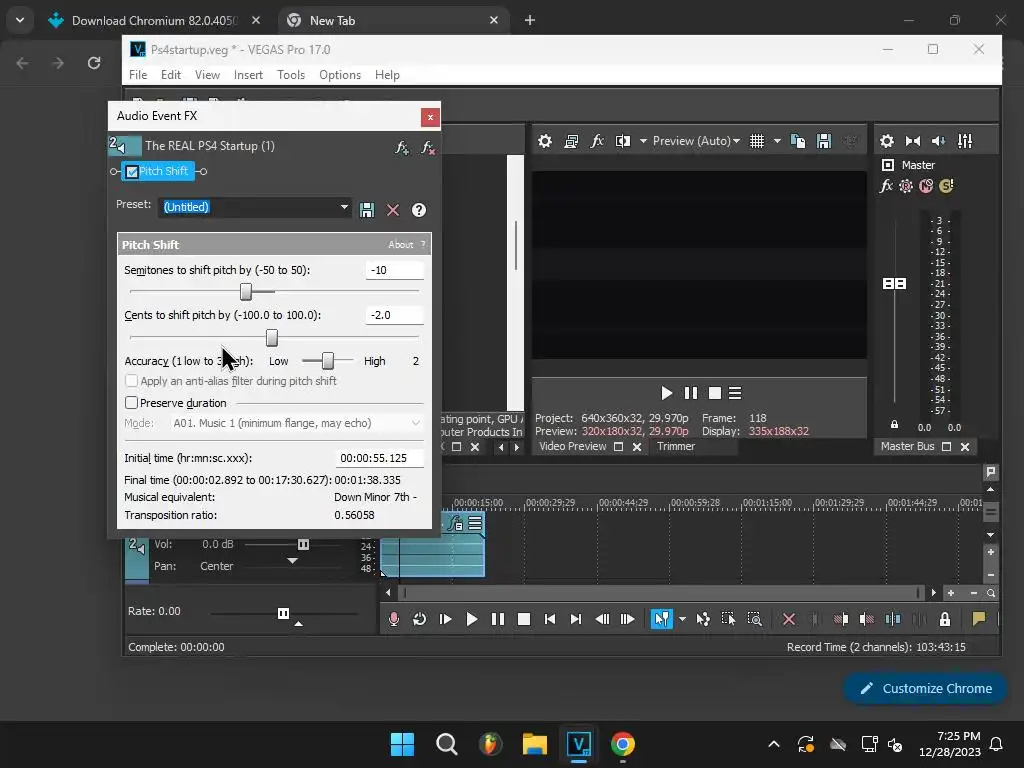Open audio event FX icon on timeline clip
The height and width of the screenshot is (768, 1024).
455,523
